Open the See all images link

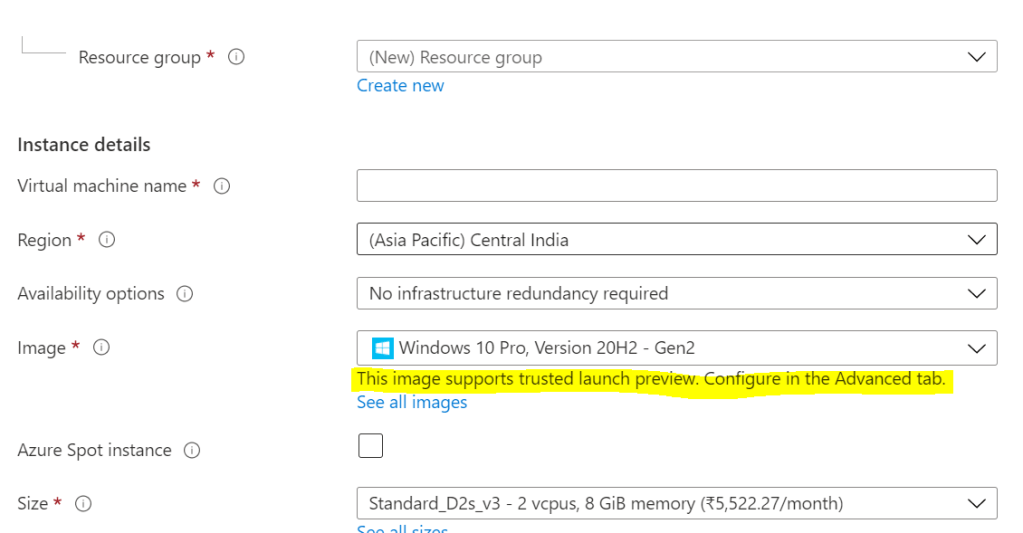pyautogui.click(x=412, y=402)
